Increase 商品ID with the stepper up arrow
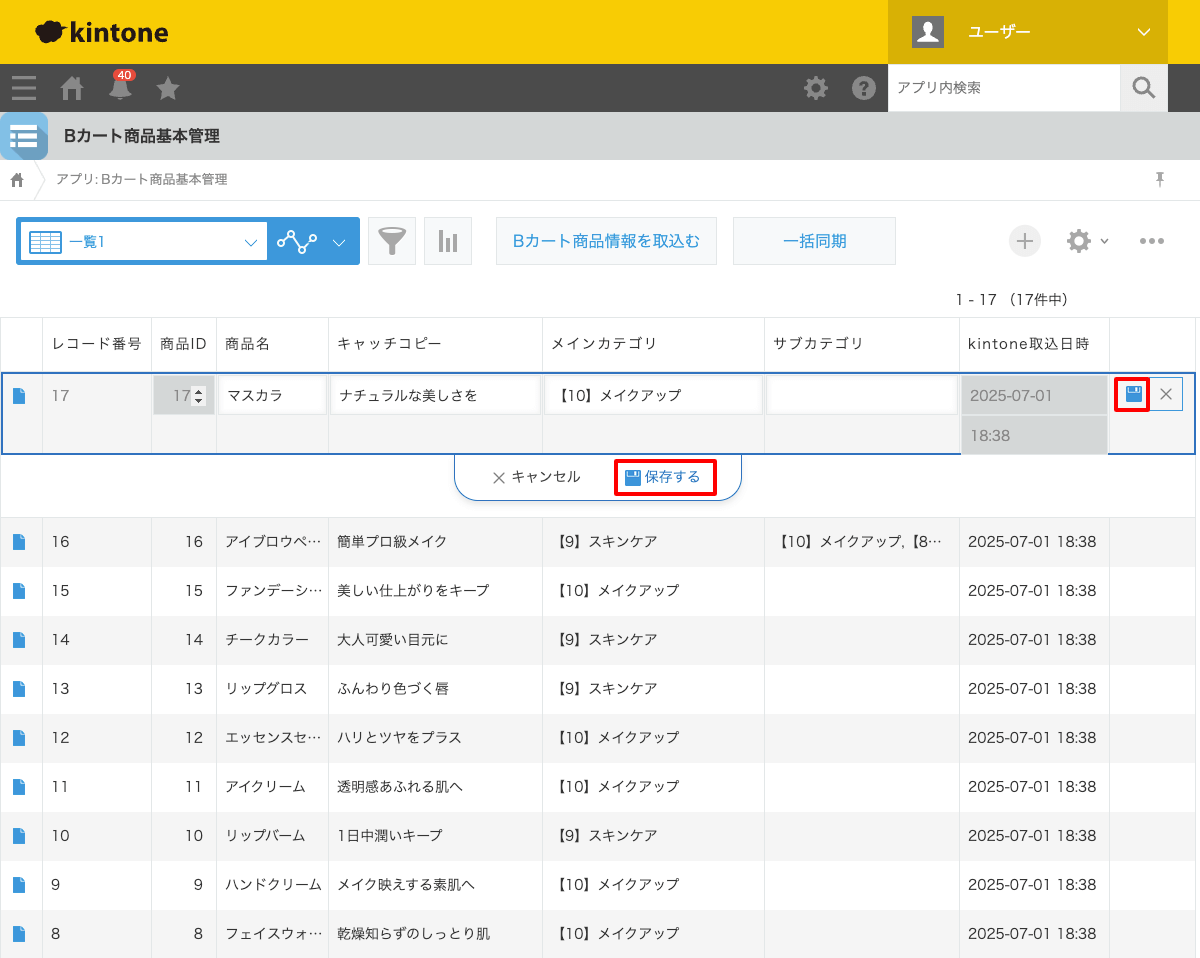The width and height of the screenshot is (1200, 958). tap(196, 390)
